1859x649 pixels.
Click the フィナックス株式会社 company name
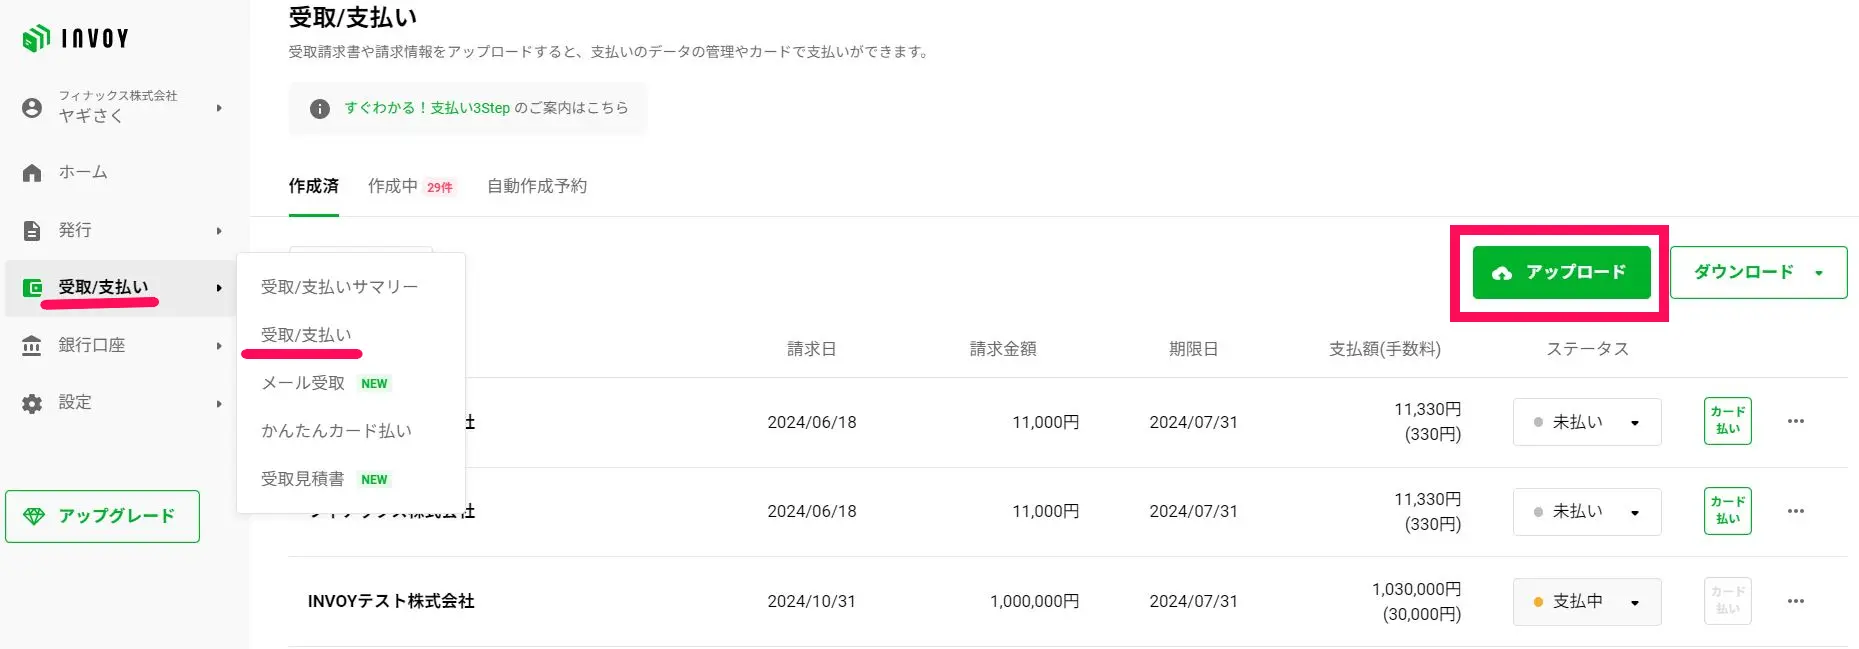118,96
